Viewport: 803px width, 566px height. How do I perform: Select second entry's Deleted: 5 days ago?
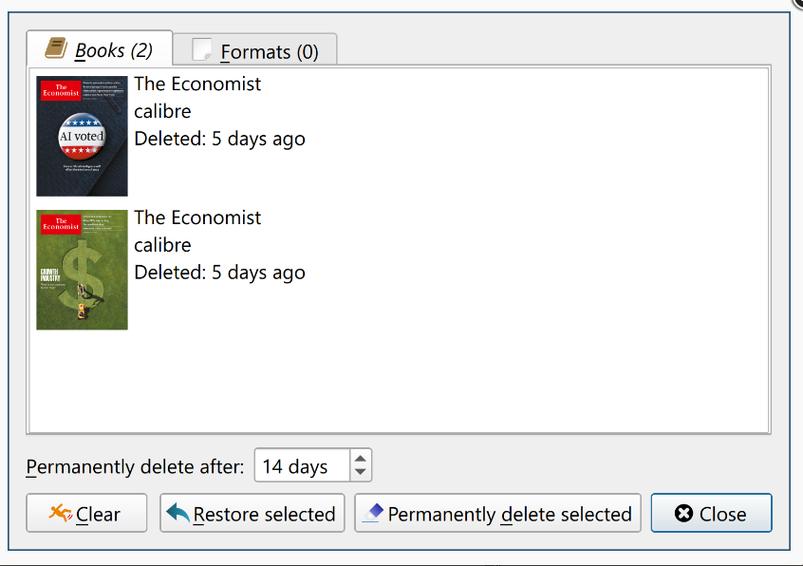click(220, 273)
